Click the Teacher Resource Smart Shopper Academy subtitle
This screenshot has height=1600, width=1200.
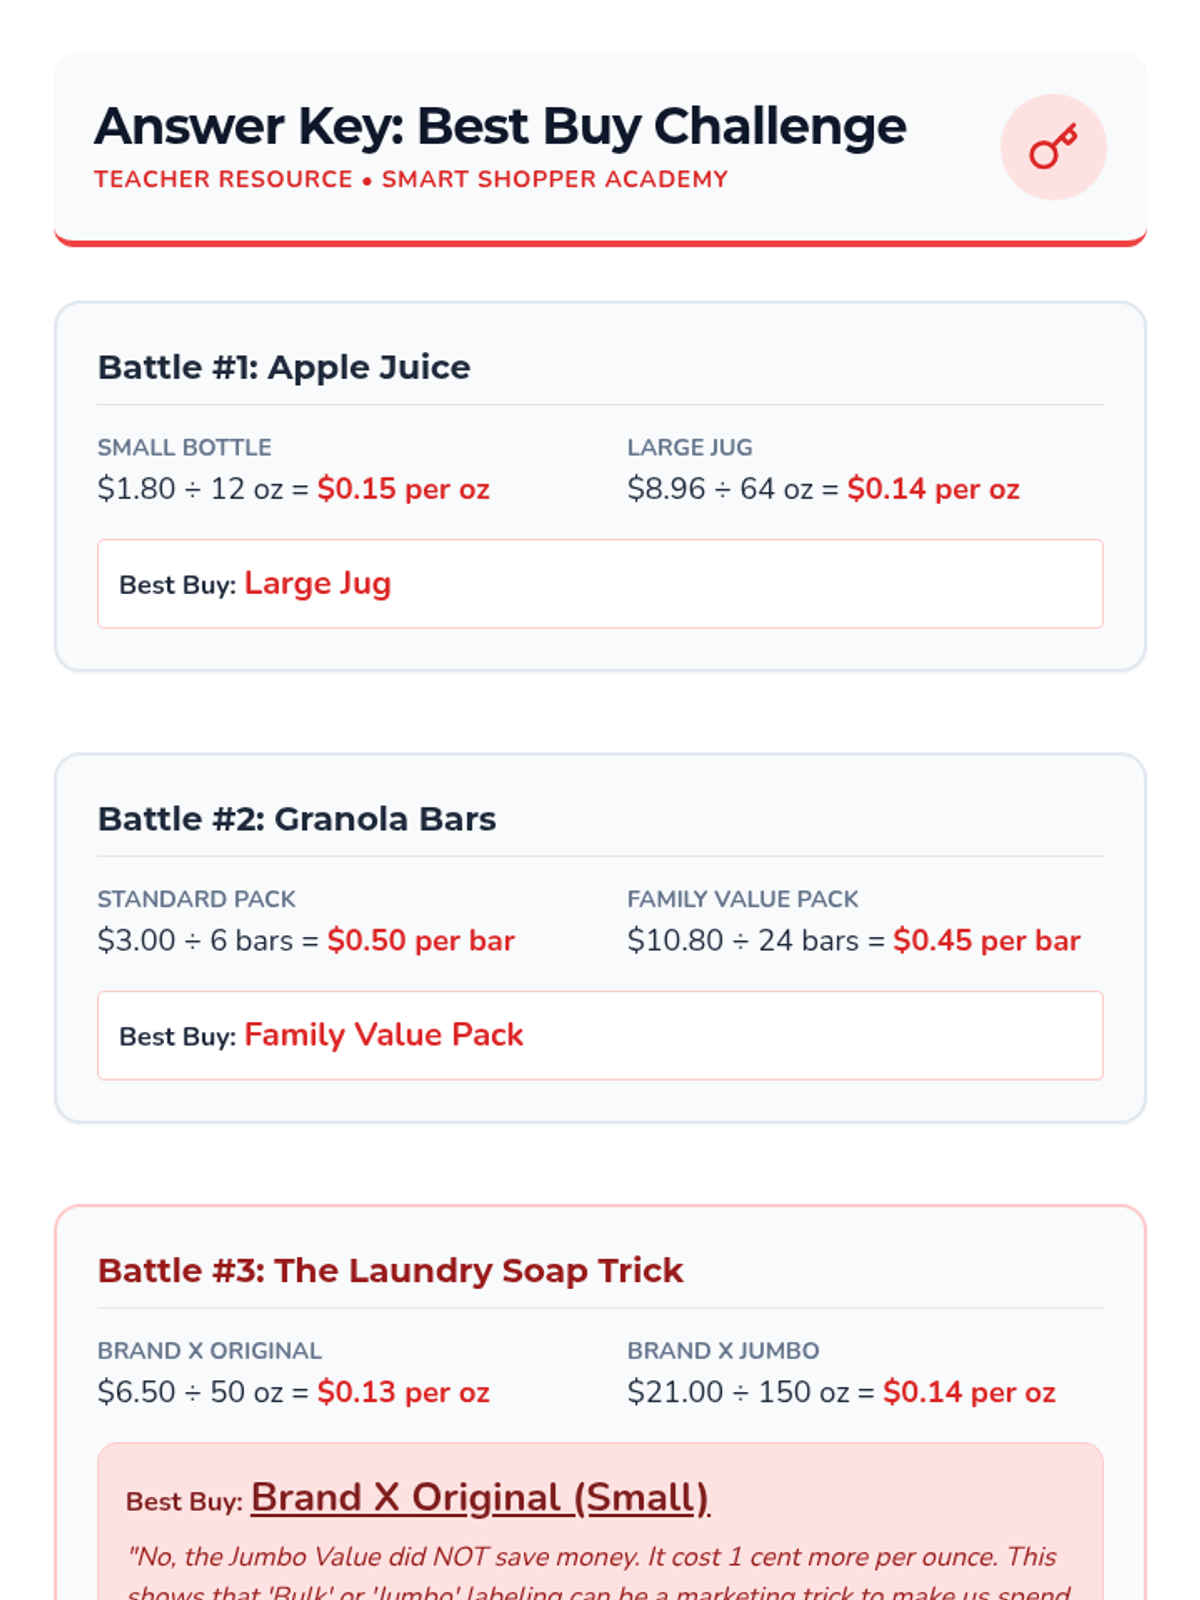[410, 180]
